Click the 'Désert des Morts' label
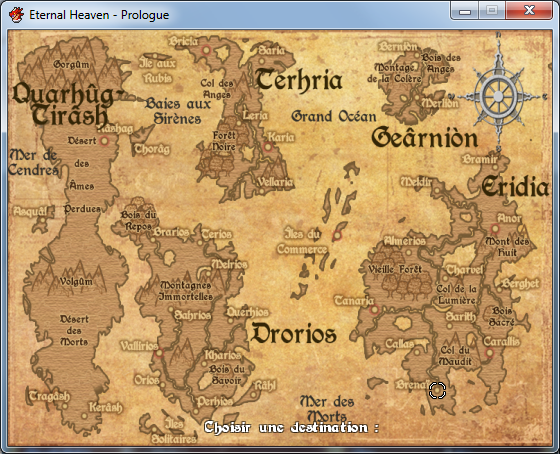The image size is (560, 454). click(x=74, y=330)
